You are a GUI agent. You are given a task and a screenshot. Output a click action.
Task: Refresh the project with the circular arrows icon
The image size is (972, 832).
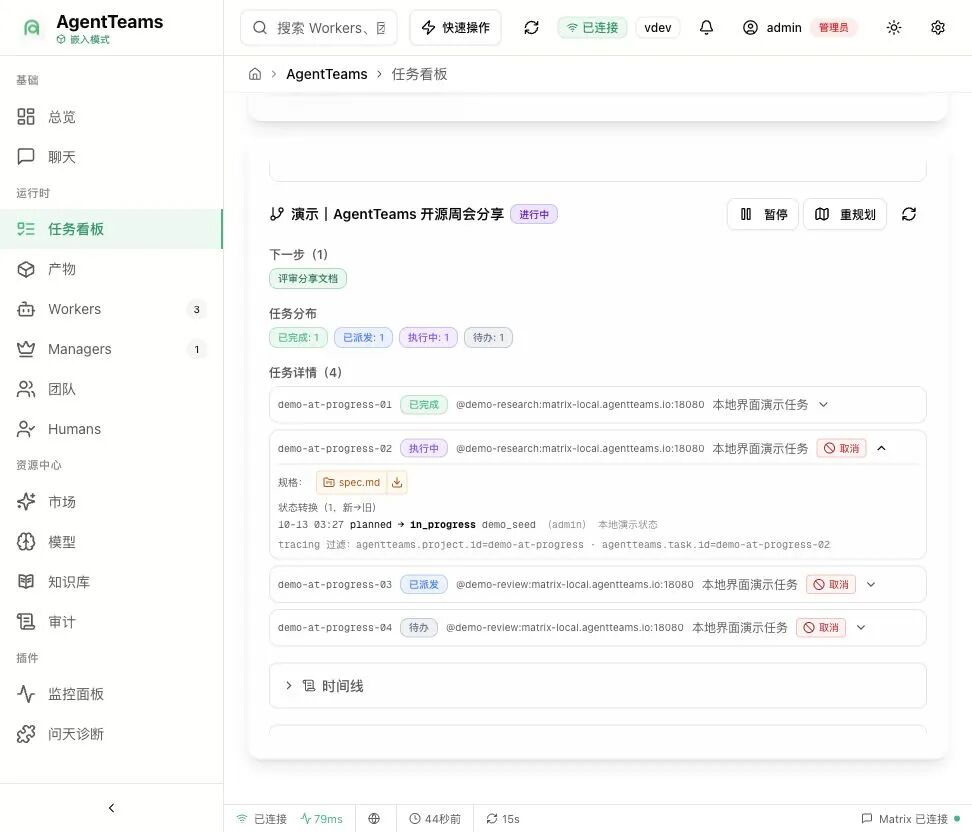[x=909, y=214]
